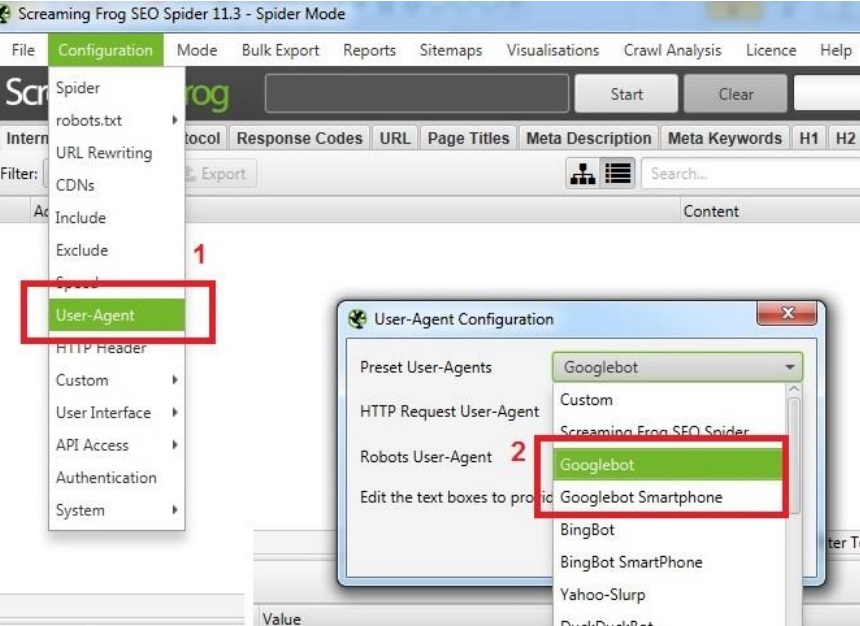Switch to Page Titles tab
Viewport: 860px width, 626px height.
coord(468,138)
